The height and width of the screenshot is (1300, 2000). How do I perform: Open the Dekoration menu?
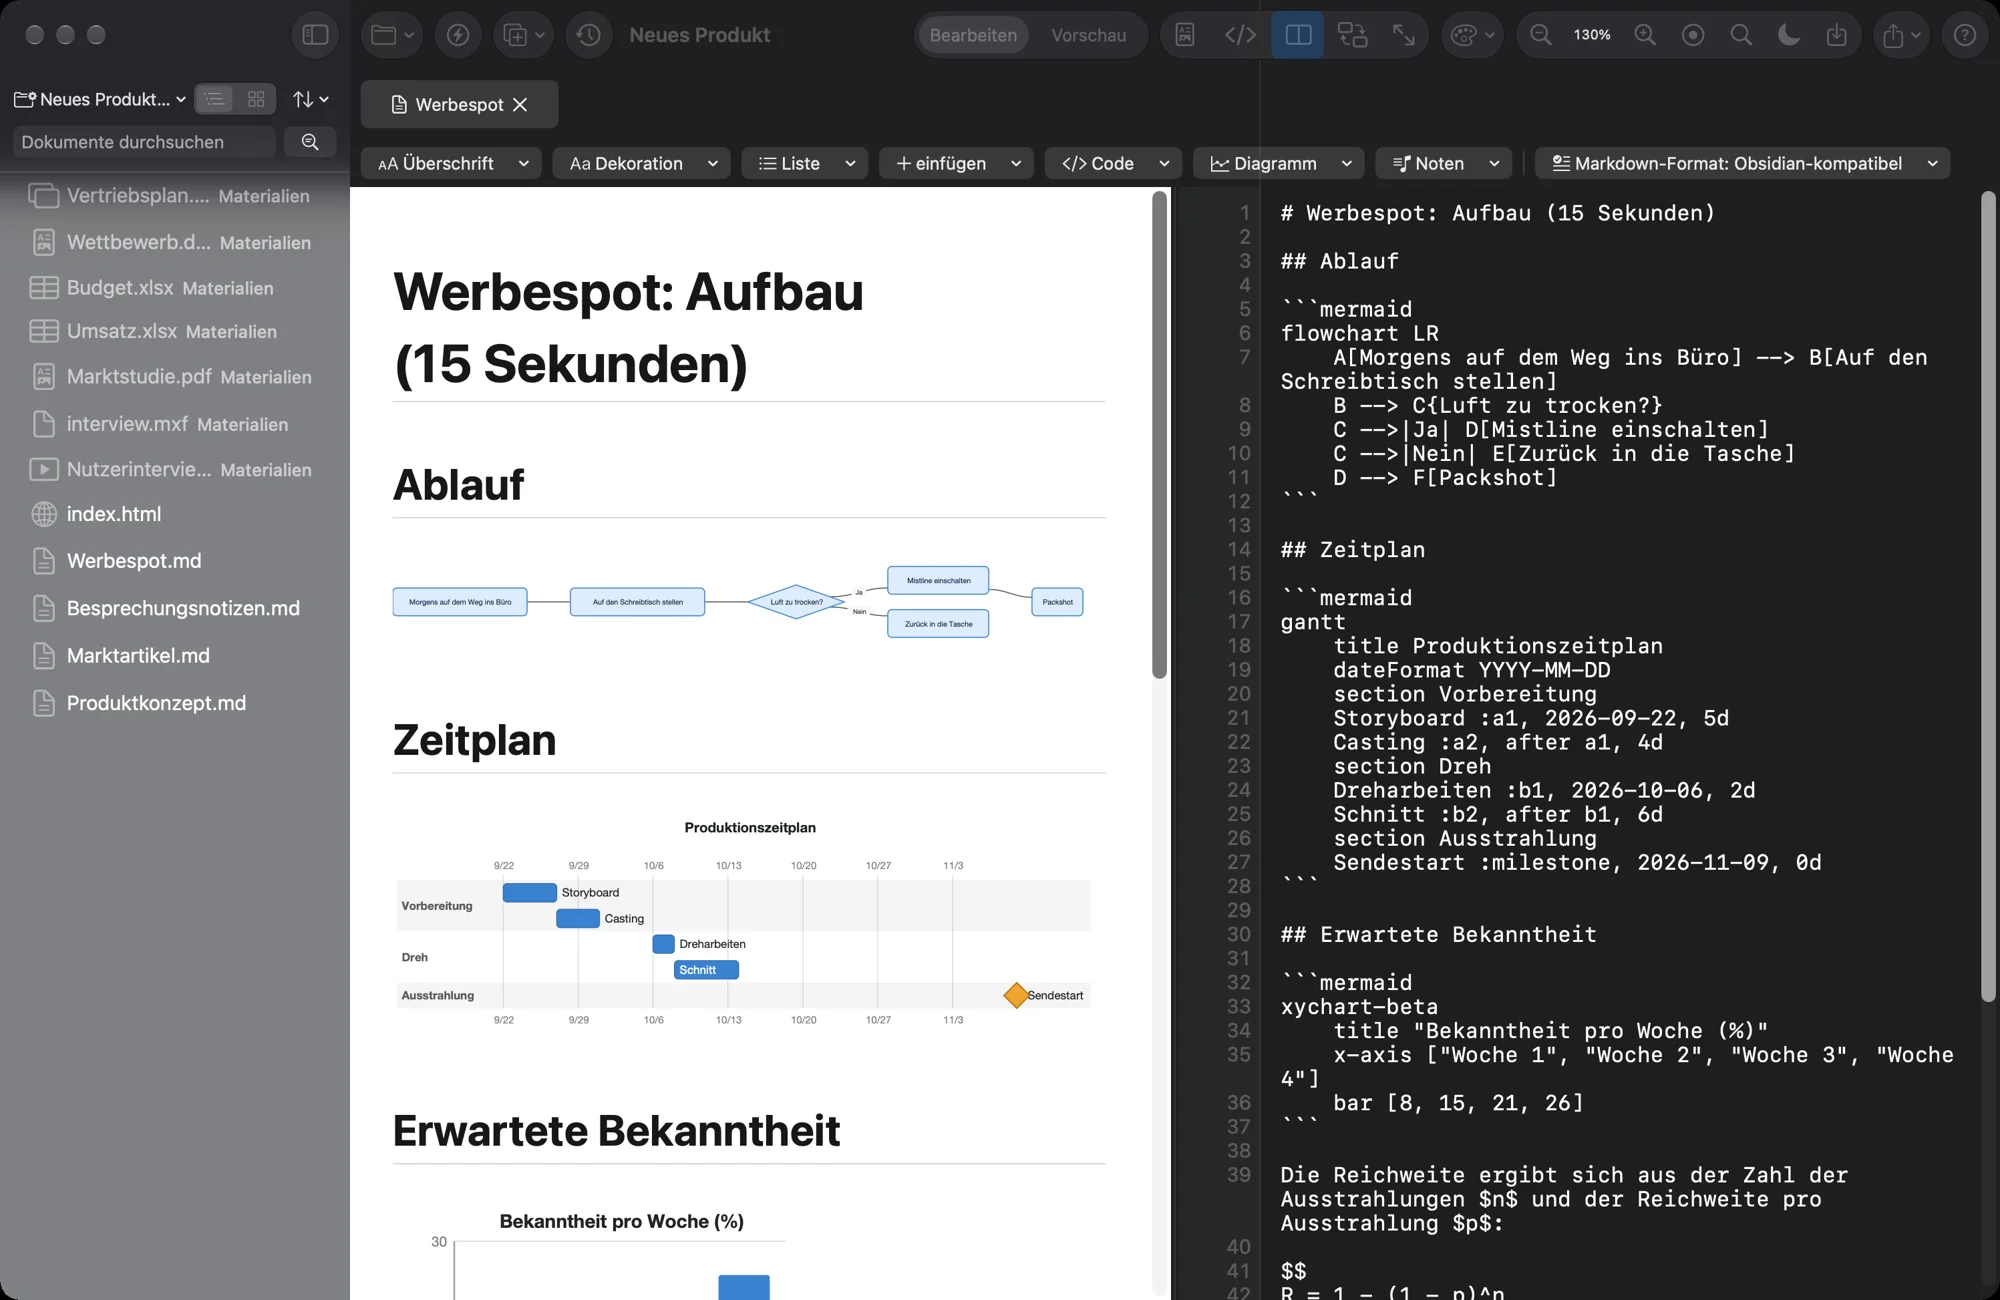[641, 163]
